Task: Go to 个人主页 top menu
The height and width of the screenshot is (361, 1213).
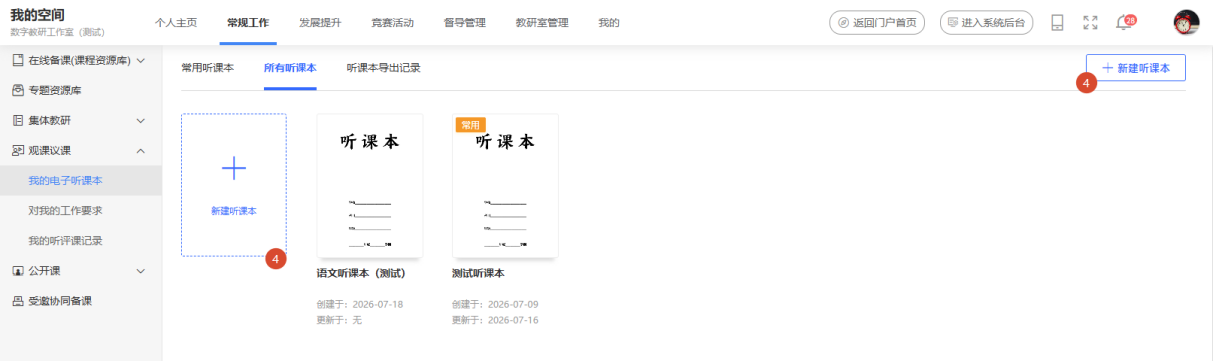Action: pyautogui.click(x=176, y=22)
